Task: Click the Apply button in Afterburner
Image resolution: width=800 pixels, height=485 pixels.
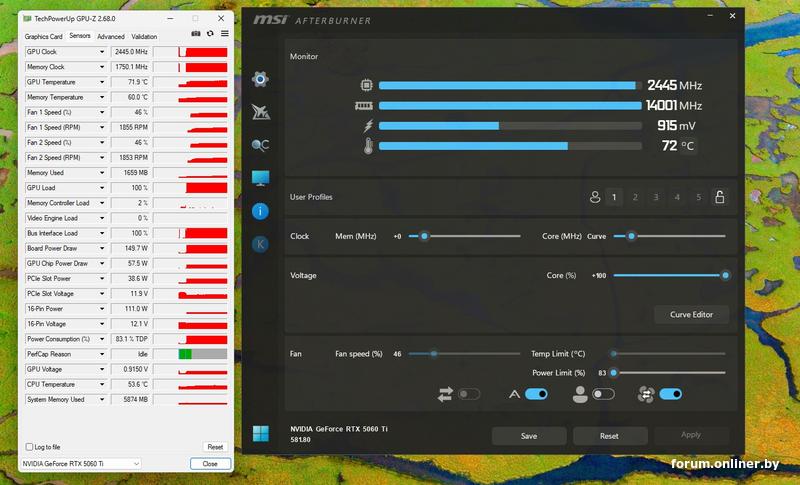Action: (x=691, y=435)
